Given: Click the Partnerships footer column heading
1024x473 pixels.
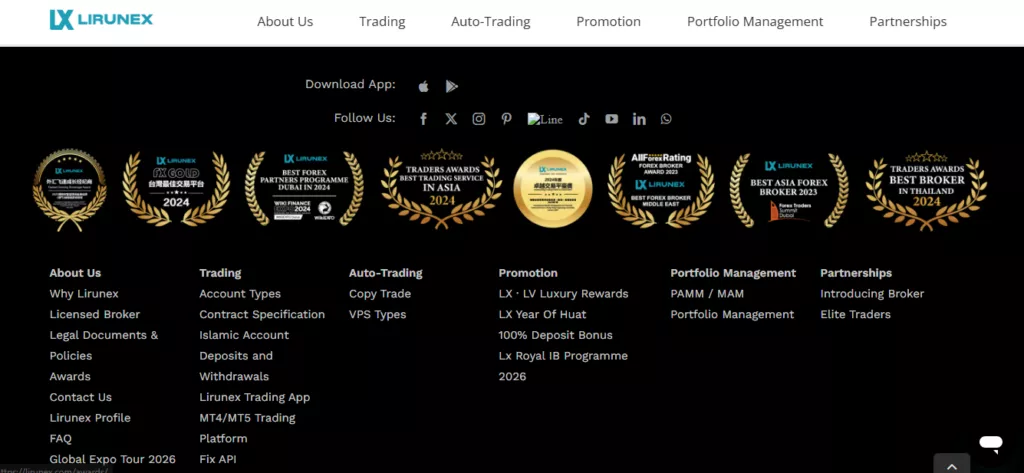Looking at the screenshot, I should tap(856, 273).
